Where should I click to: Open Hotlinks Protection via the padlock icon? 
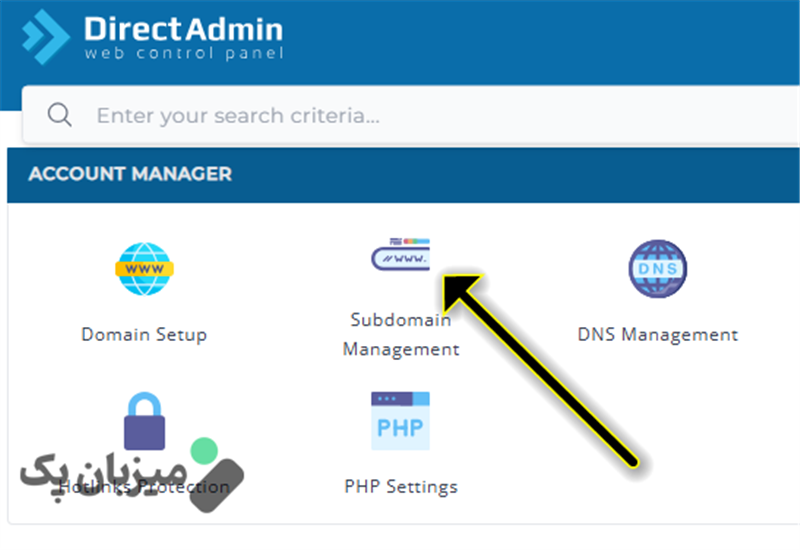pyautogui.click(x=144, y=421)
